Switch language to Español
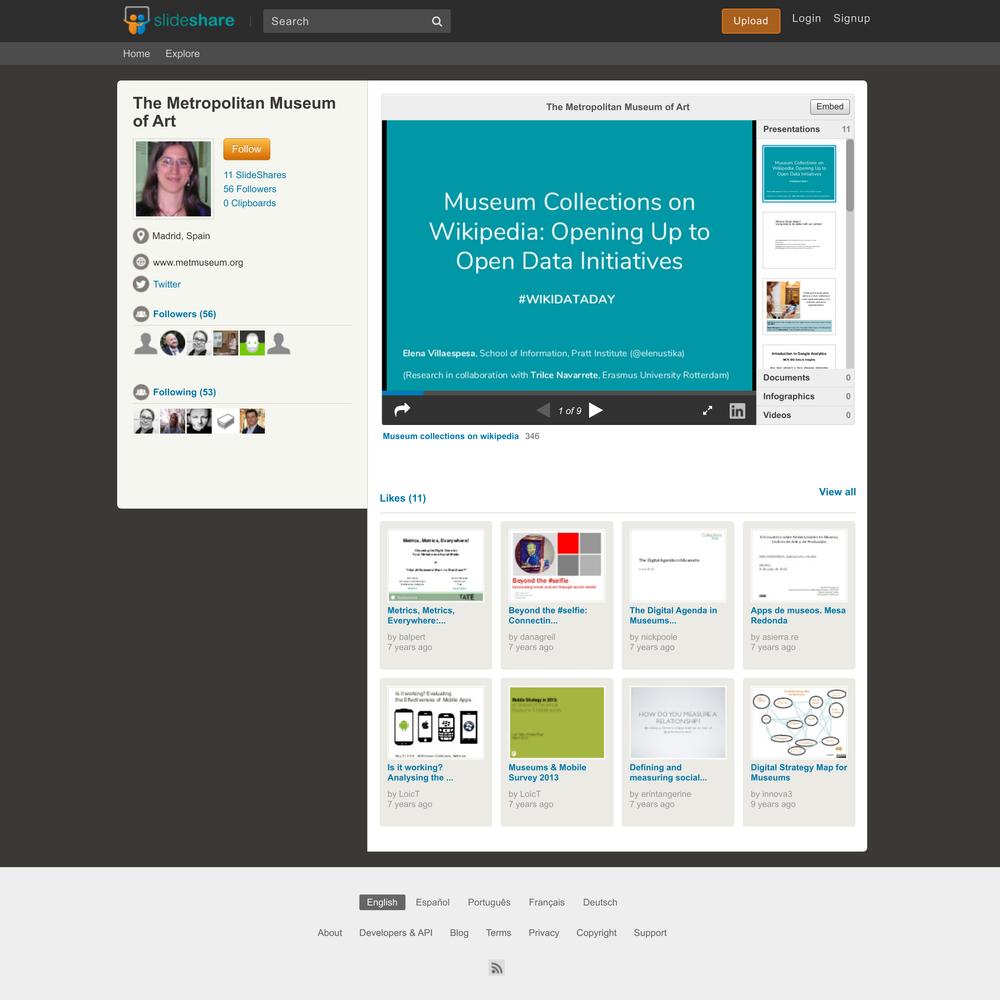Viewport: 1000px width, 1000px height. coord(432,902)
